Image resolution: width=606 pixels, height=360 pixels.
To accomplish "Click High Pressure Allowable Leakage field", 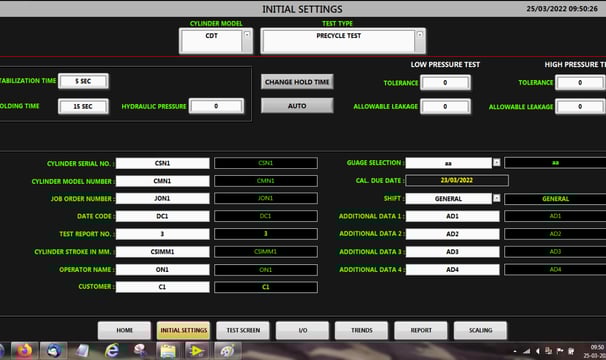I will point(580,107).
